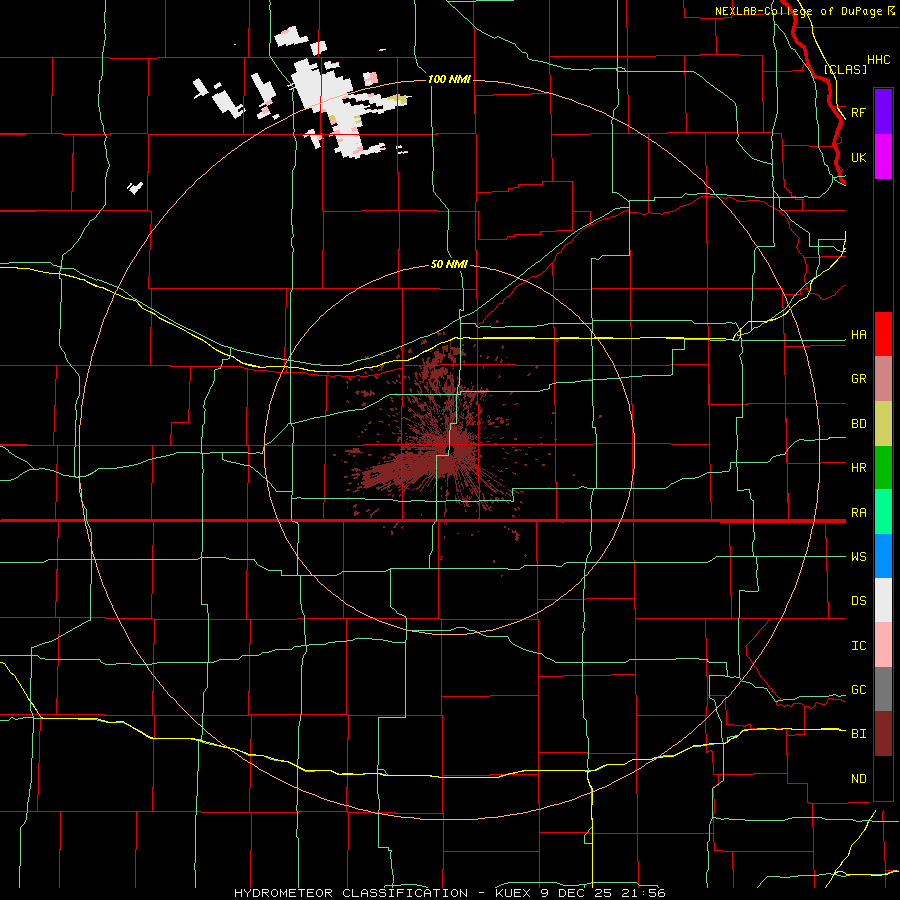Click the GC legend label

pos(859,689)
